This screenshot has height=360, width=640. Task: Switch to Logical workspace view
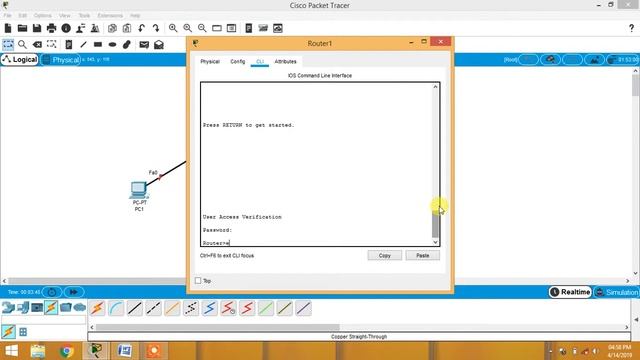point(20,60)
